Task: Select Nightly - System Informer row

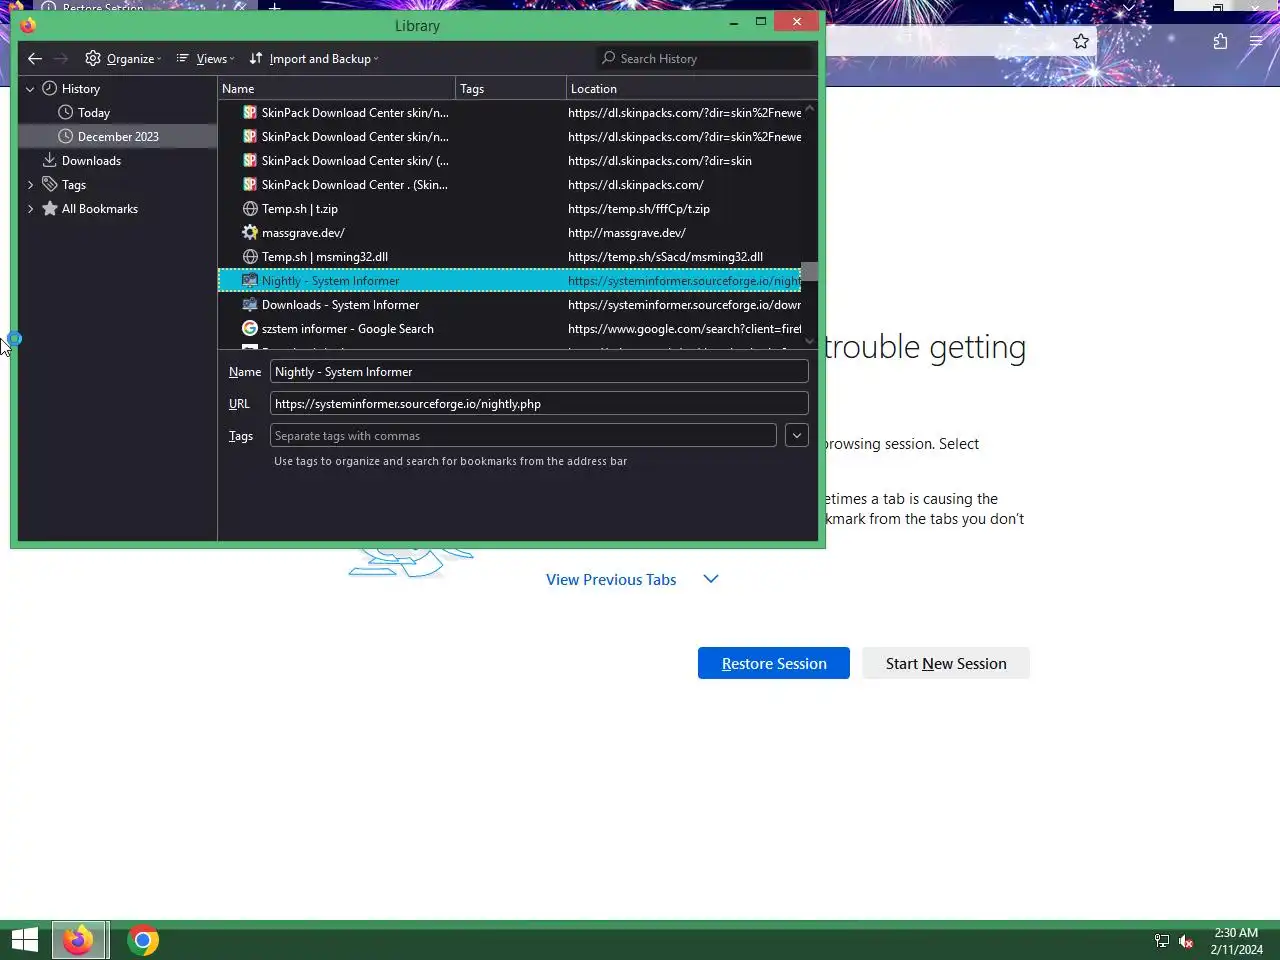Action: [x=510, y=281]
